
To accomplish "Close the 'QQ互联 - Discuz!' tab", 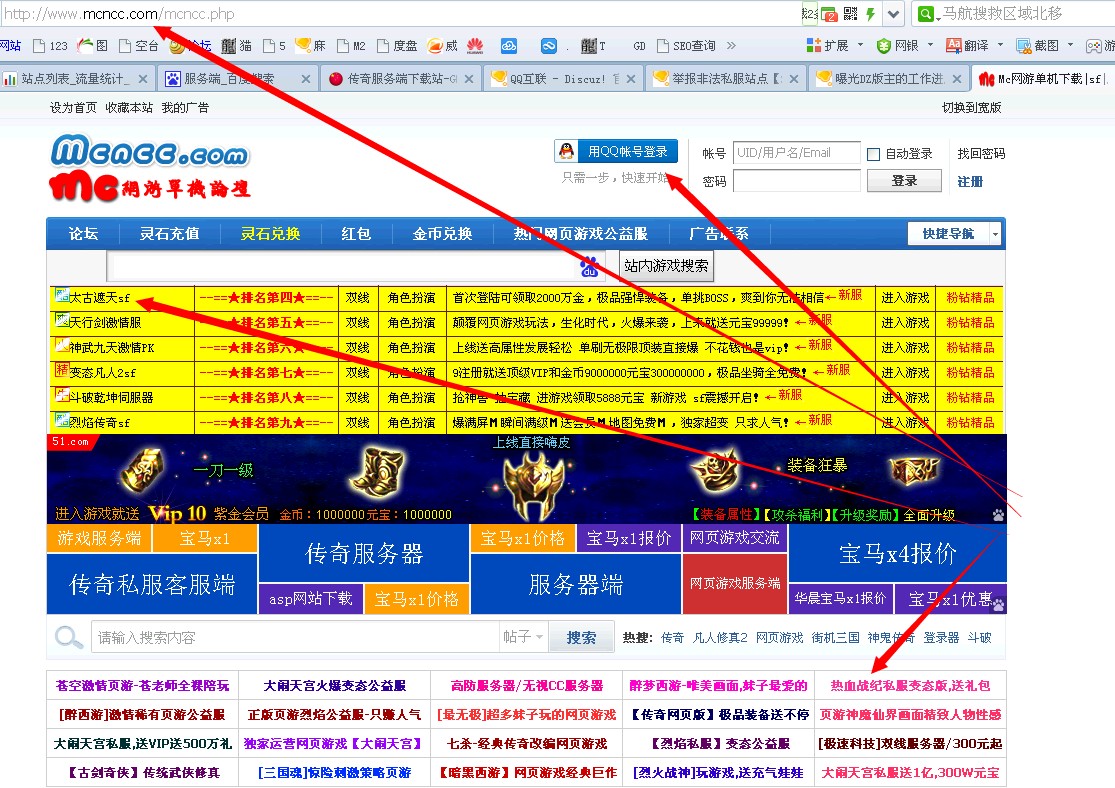I will pos(631,79).
